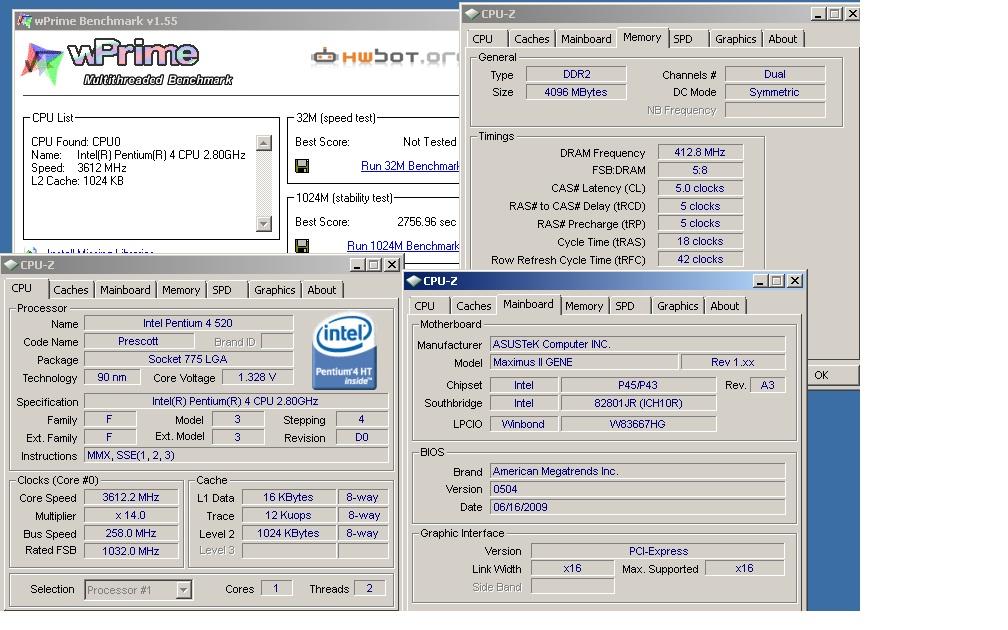Viewport: 1008px width, 630px height.
Task: Click the wPrime Benchmark title bar icon
Action: coord(24,21)
